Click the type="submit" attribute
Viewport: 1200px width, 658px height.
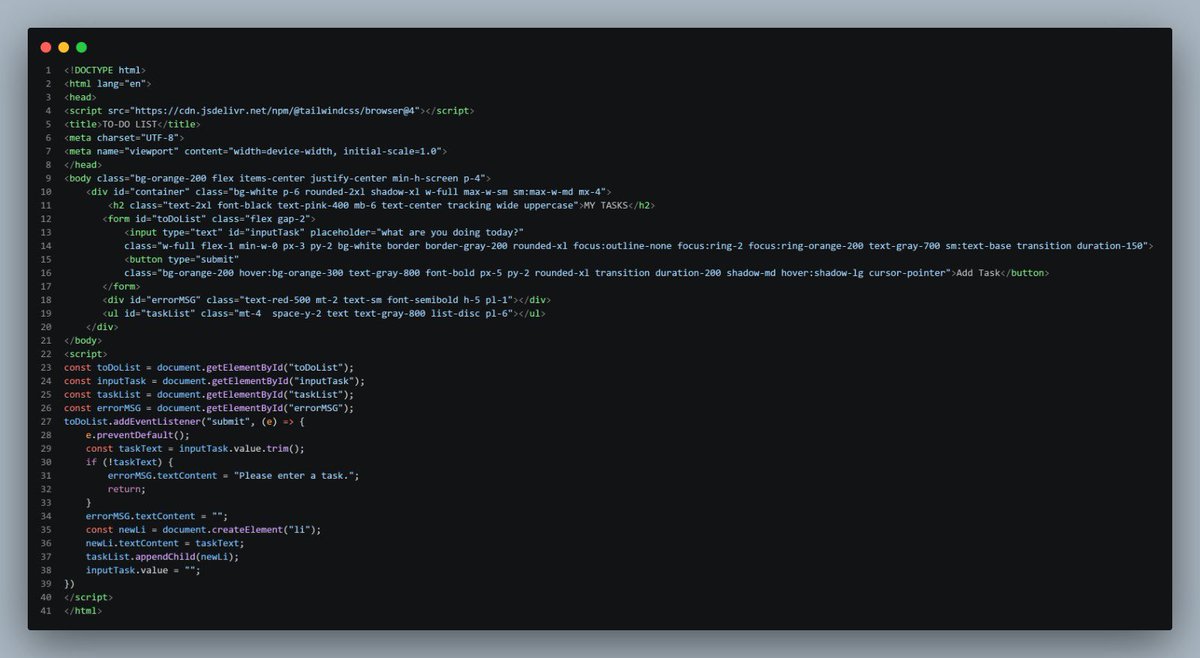pos(202,259)
